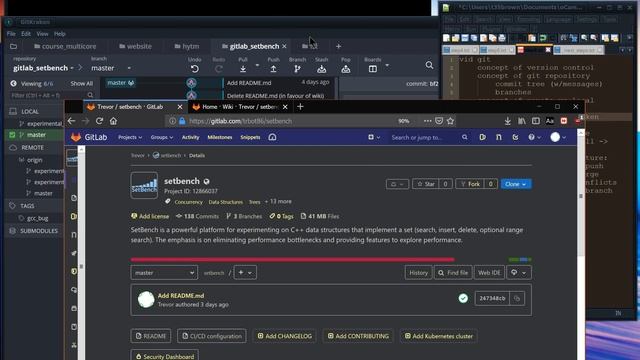This screenshot has width=640, height=360.
Task: Click the History button
Action: (x=418, y=273)
